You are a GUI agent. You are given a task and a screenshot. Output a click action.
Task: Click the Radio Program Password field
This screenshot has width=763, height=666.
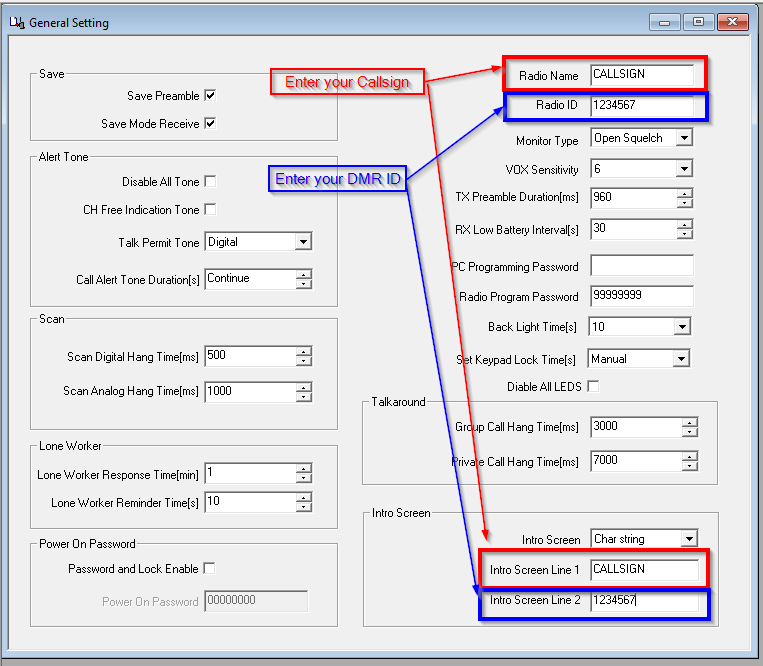point(642,296)
